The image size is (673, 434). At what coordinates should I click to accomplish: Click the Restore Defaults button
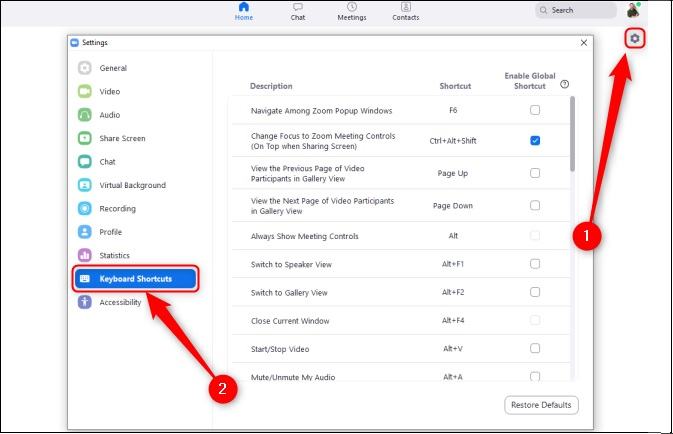click(x=541, y=405)
